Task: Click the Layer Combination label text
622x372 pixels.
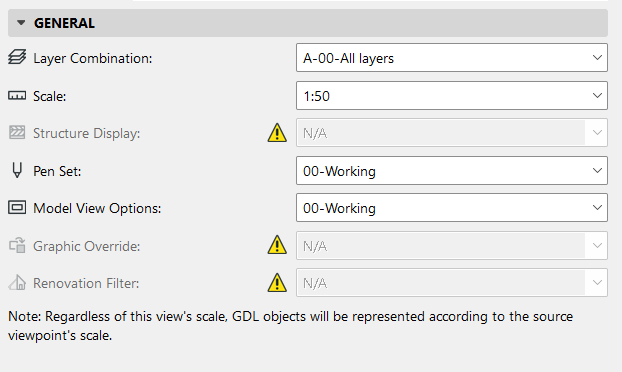Action: tap(92, 58)
